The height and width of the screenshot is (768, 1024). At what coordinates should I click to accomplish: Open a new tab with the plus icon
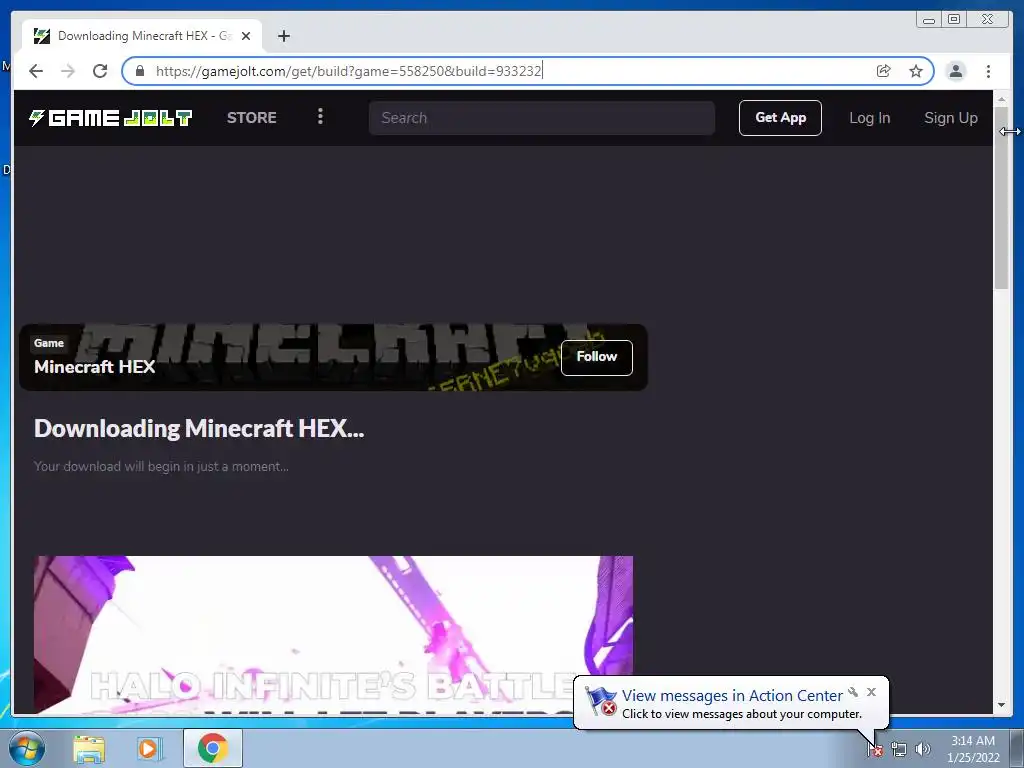coord(283,36)
